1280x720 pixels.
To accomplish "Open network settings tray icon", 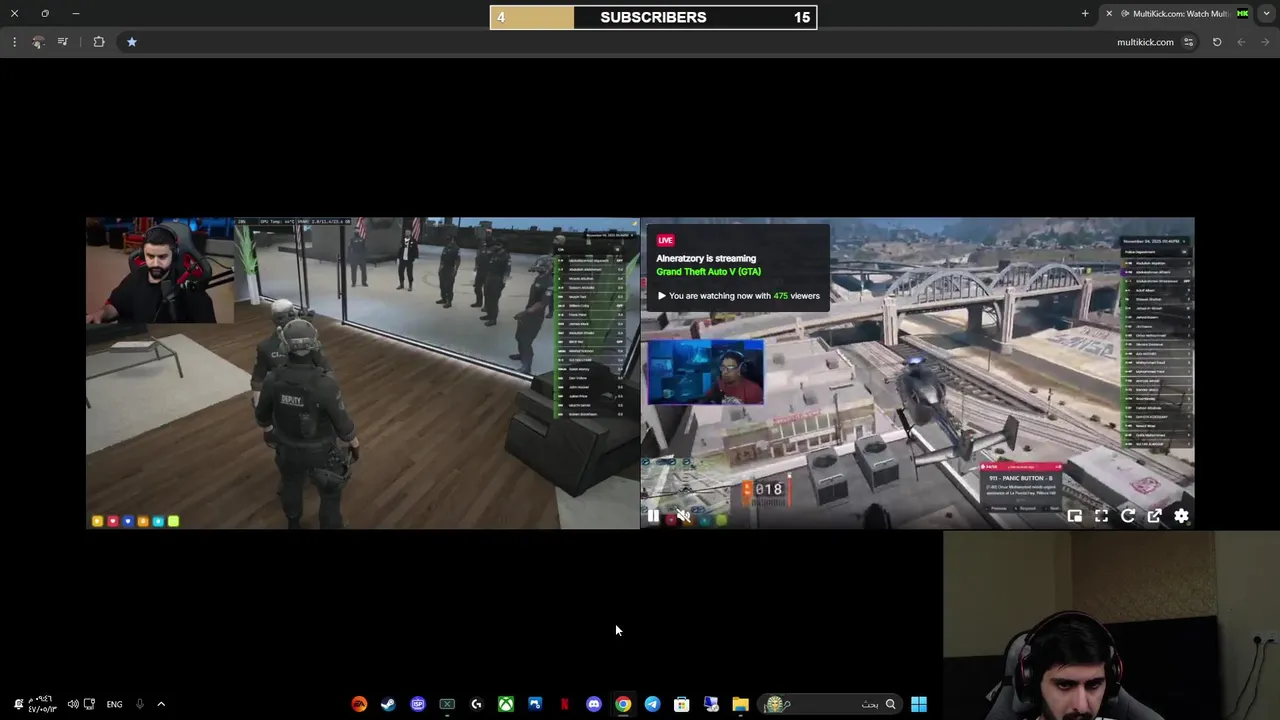I will 89,704.
